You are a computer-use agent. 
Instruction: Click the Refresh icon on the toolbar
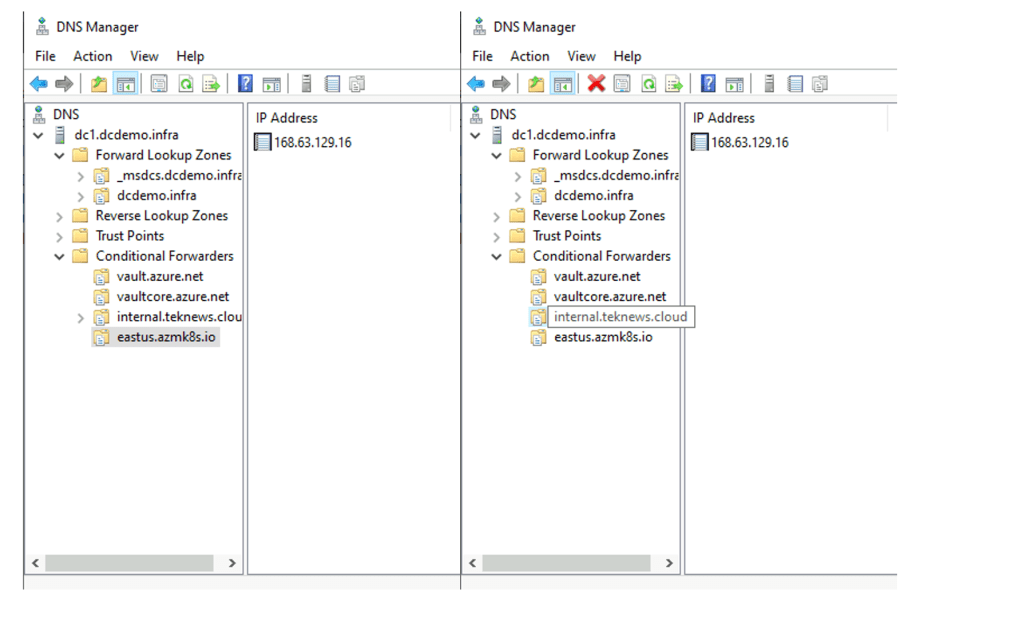click(185, 83)
